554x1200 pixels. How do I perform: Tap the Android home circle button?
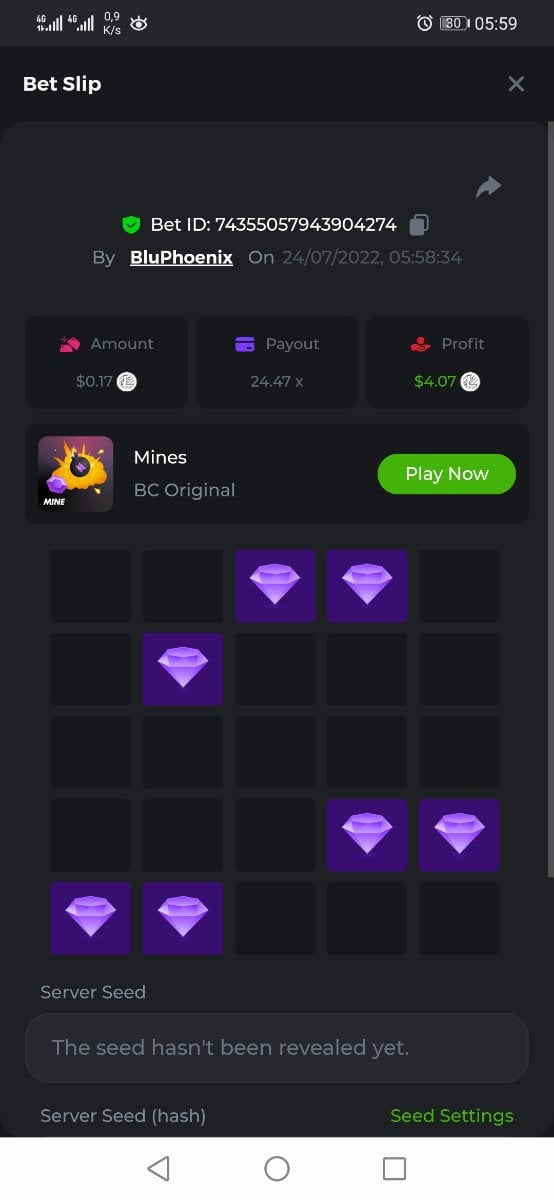[x=277, y=1168]
